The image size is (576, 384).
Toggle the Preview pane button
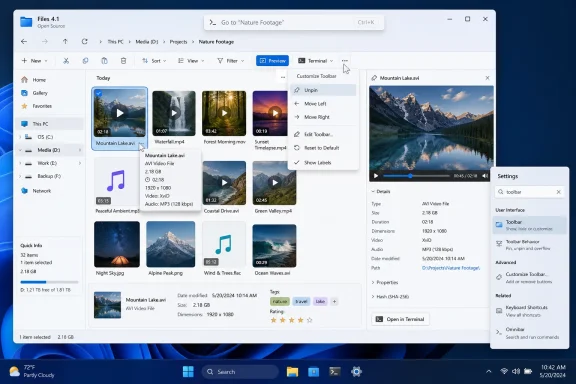tap(273, 61)
